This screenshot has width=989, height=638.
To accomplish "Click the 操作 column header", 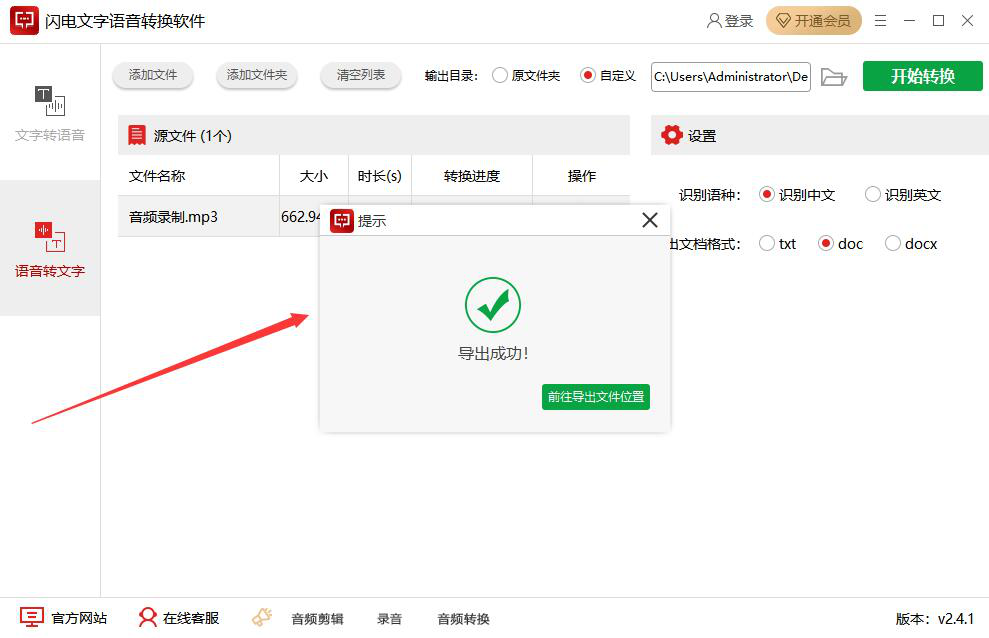I will 581,176.
